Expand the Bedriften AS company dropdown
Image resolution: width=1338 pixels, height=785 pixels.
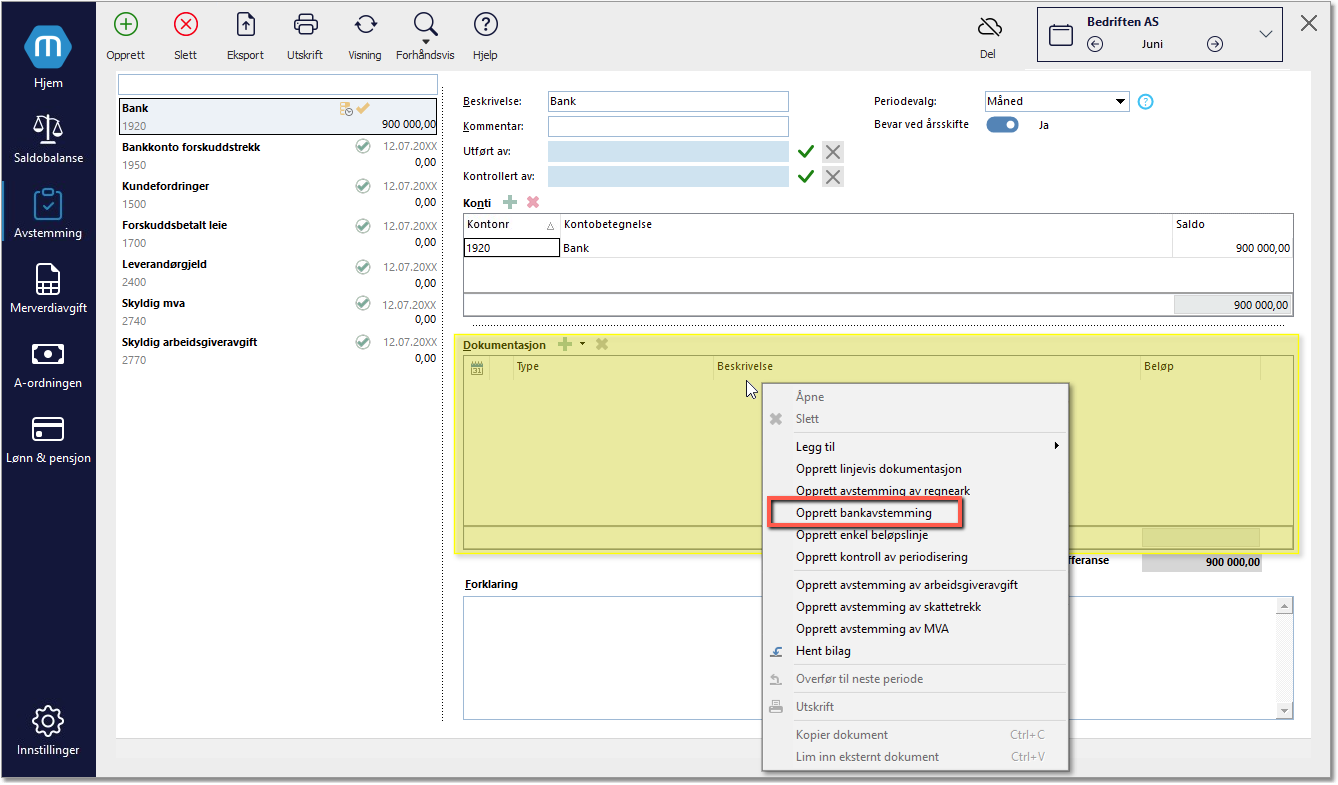pyautogui.click(x=1266, y=34)
